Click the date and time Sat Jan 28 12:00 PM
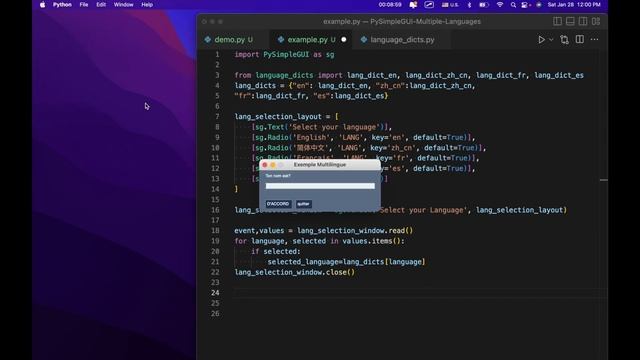This screenshot has height=360, width=640. pos(574,5)
